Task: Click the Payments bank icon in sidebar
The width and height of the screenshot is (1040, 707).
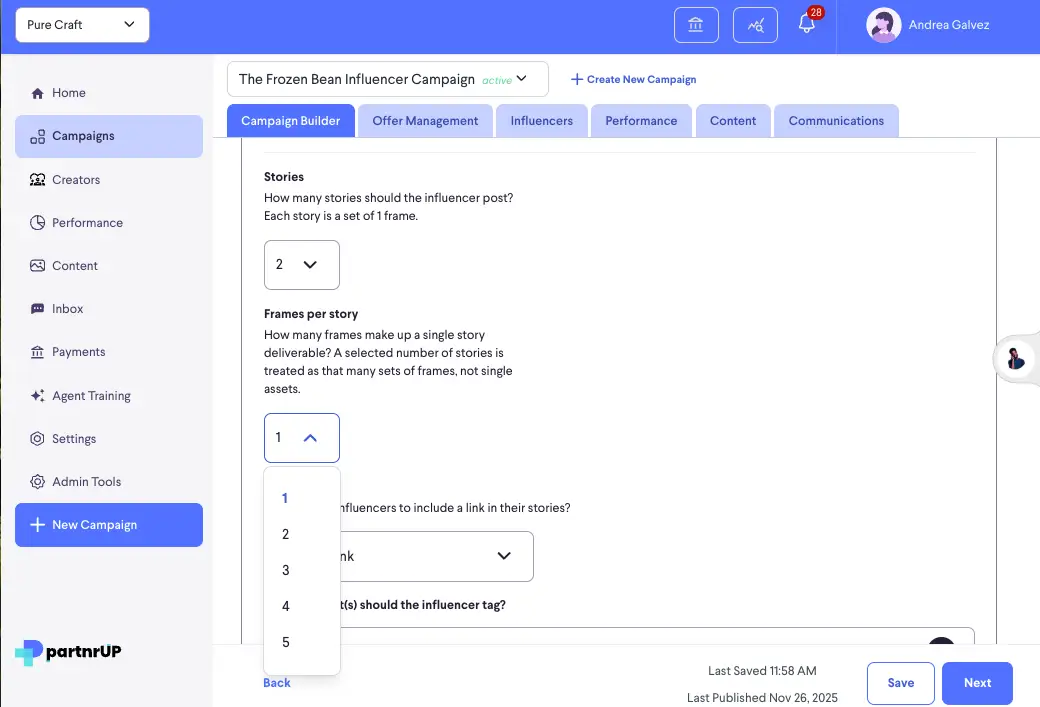Action: tap(37, 352)
